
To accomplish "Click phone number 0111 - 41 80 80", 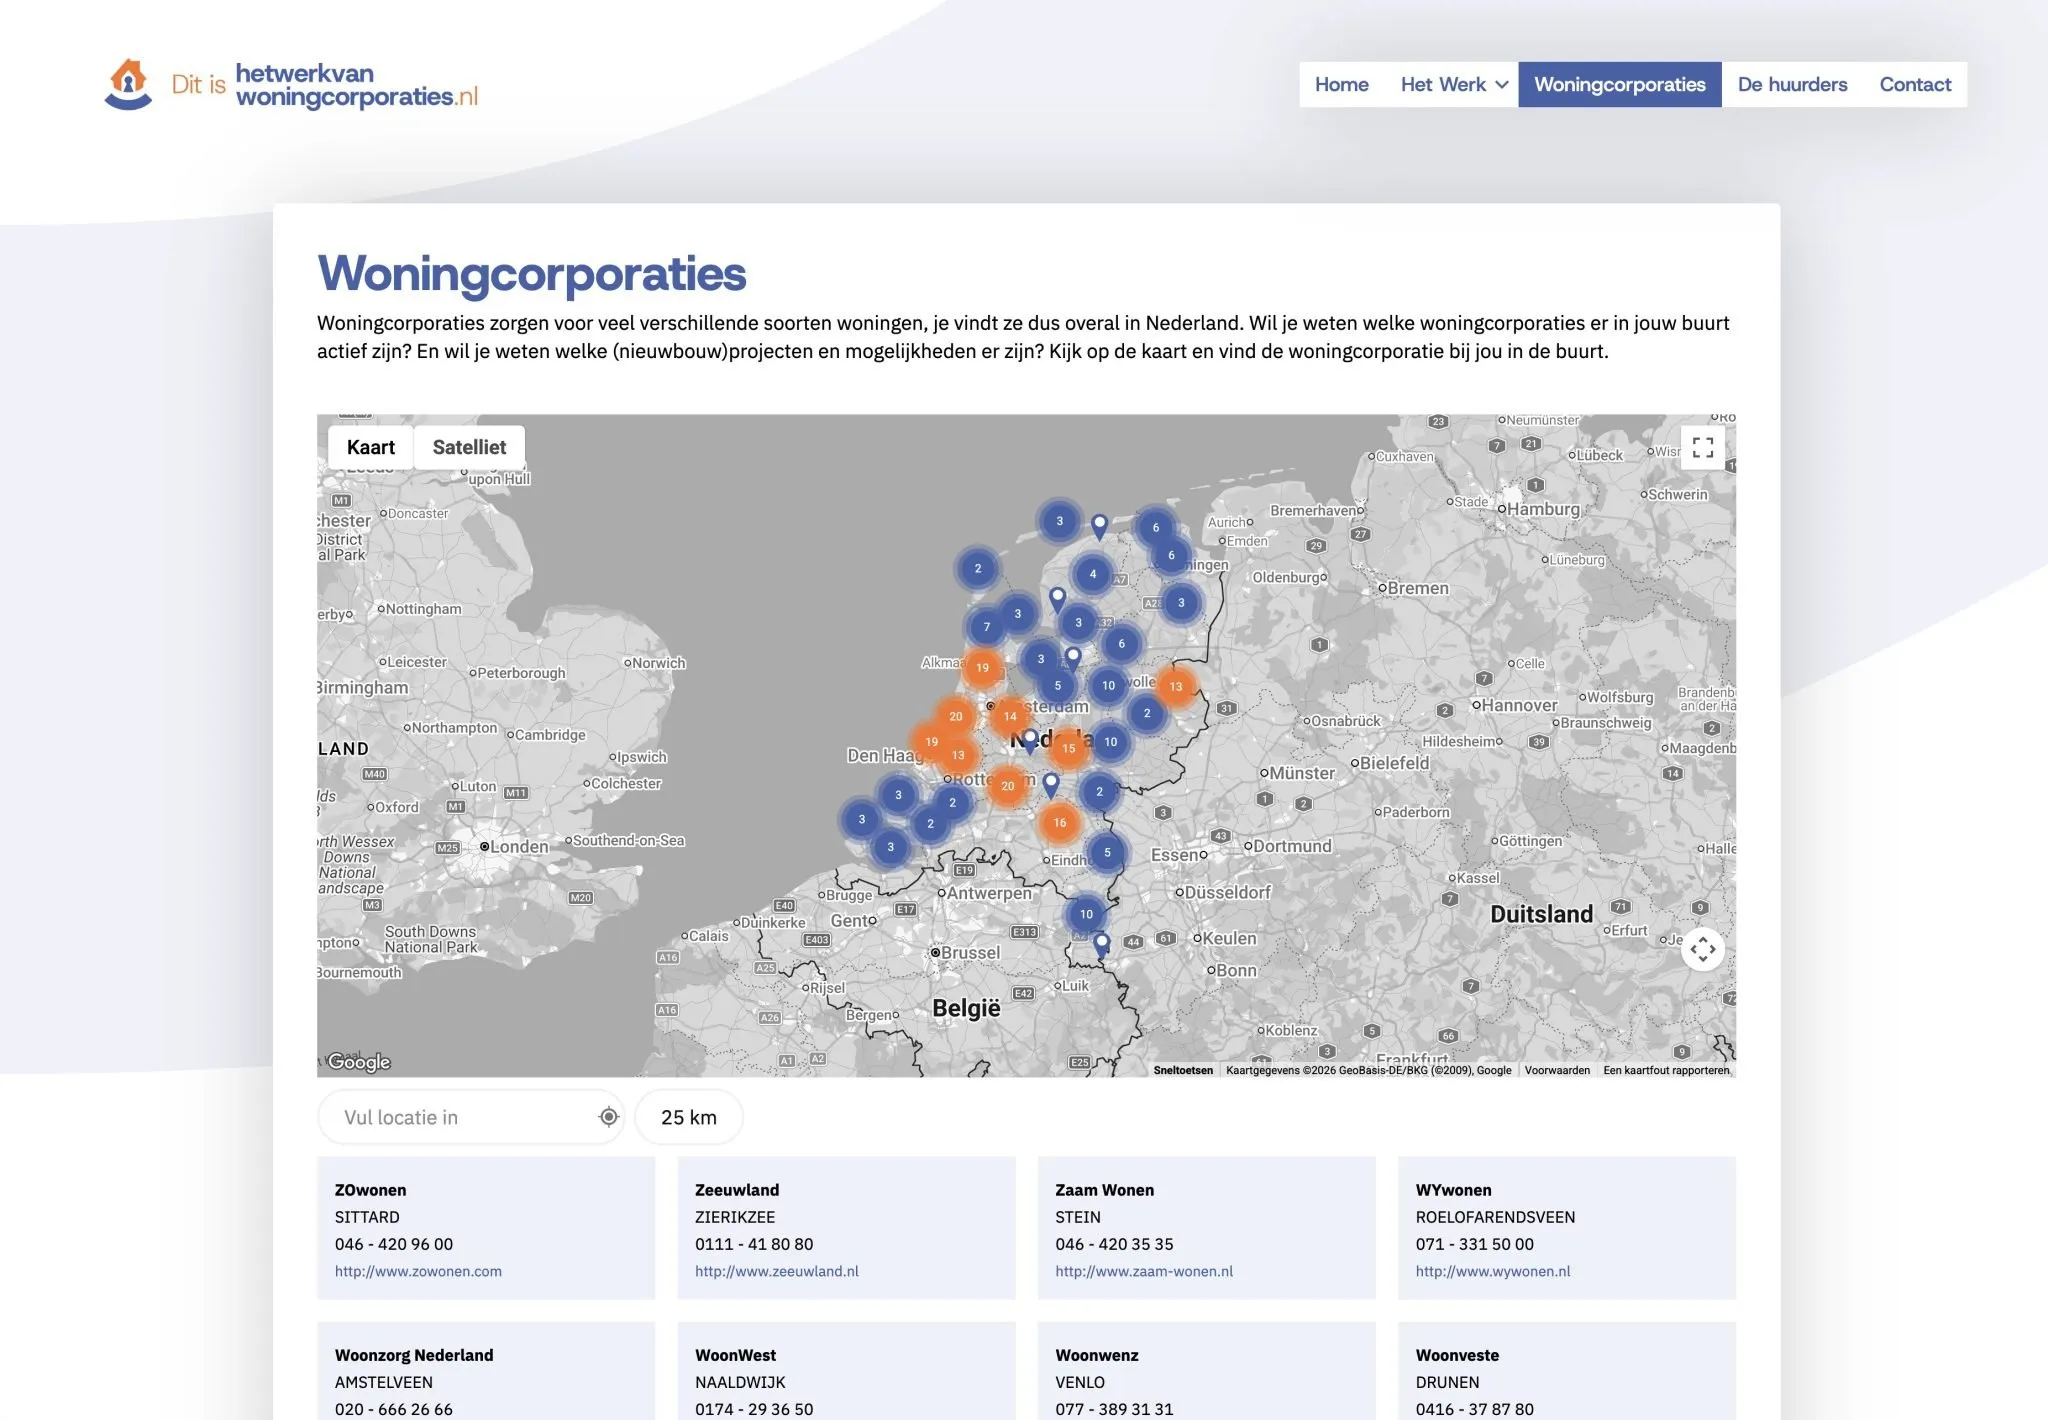I will pyautogui.click(x=754, y=1244).
